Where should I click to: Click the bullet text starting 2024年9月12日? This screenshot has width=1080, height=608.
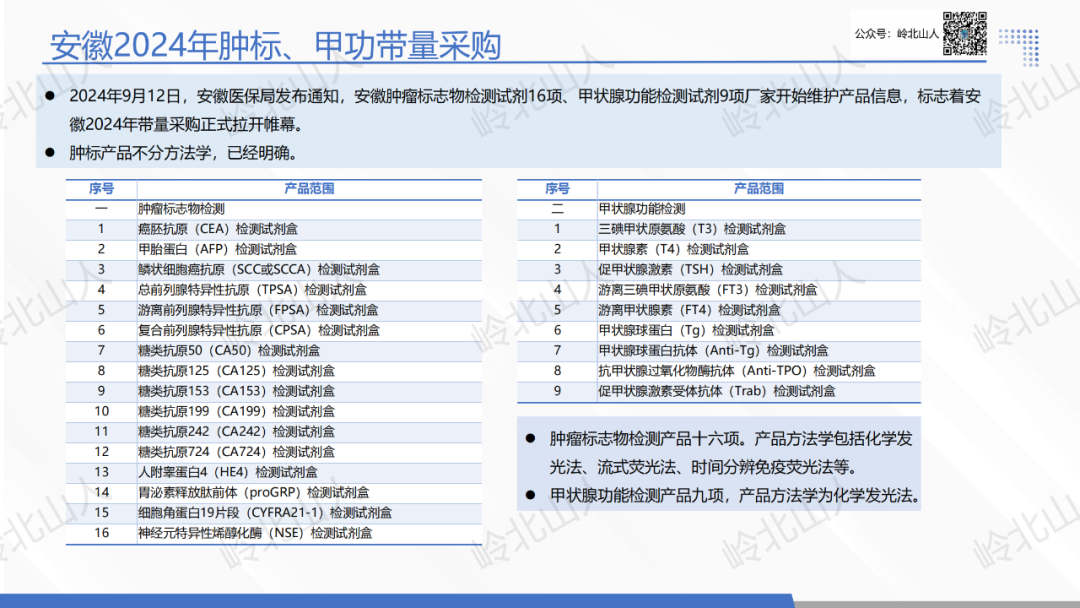525,110
